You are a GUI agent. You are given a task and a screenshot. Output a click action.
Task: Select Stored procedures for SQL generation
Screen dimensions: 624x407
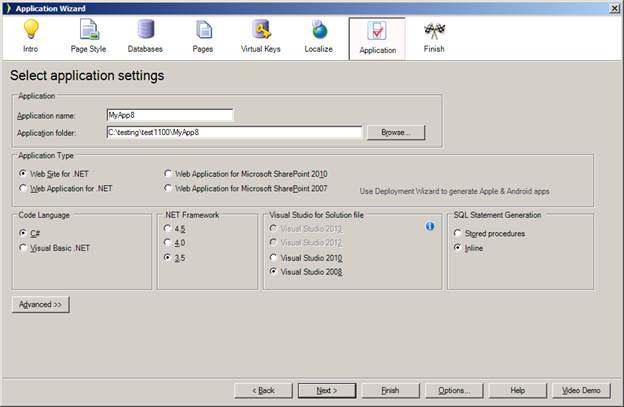coord(457,233)
